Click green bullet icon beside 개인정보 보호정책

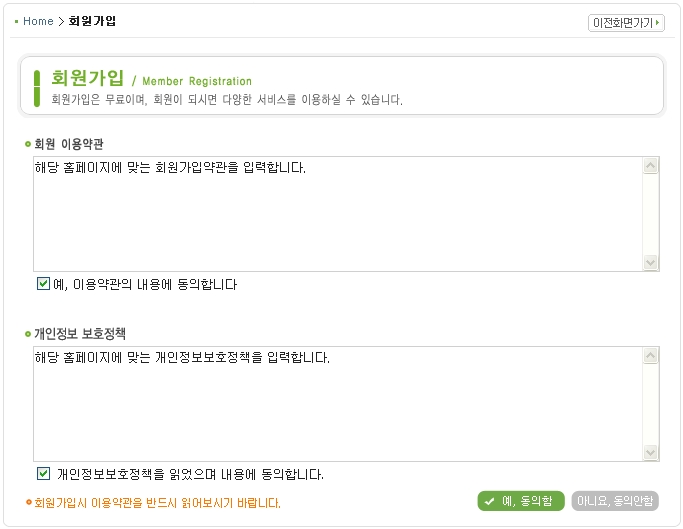coord(28,334)
